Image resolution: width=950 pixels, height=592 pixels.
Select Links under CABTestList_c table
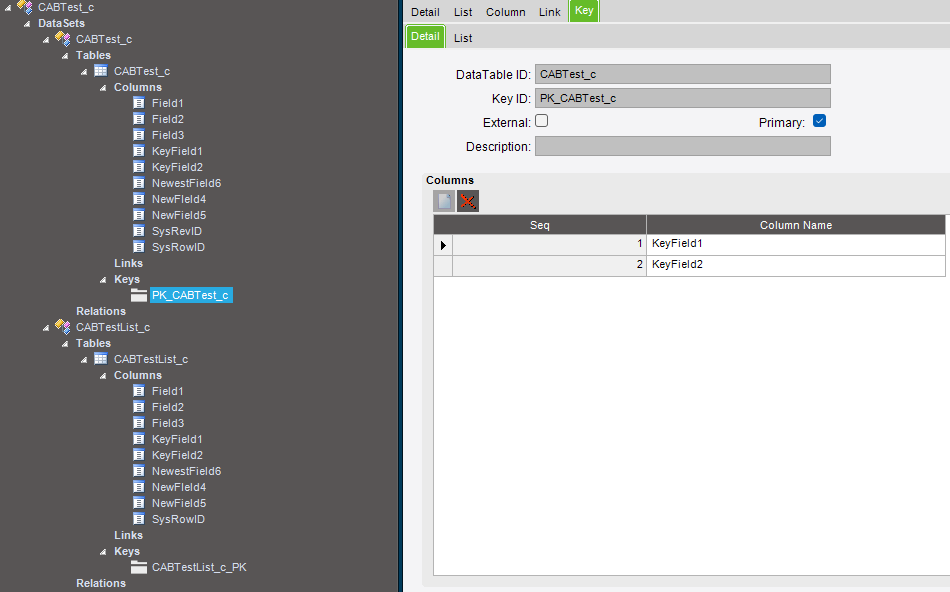(128, 535)
